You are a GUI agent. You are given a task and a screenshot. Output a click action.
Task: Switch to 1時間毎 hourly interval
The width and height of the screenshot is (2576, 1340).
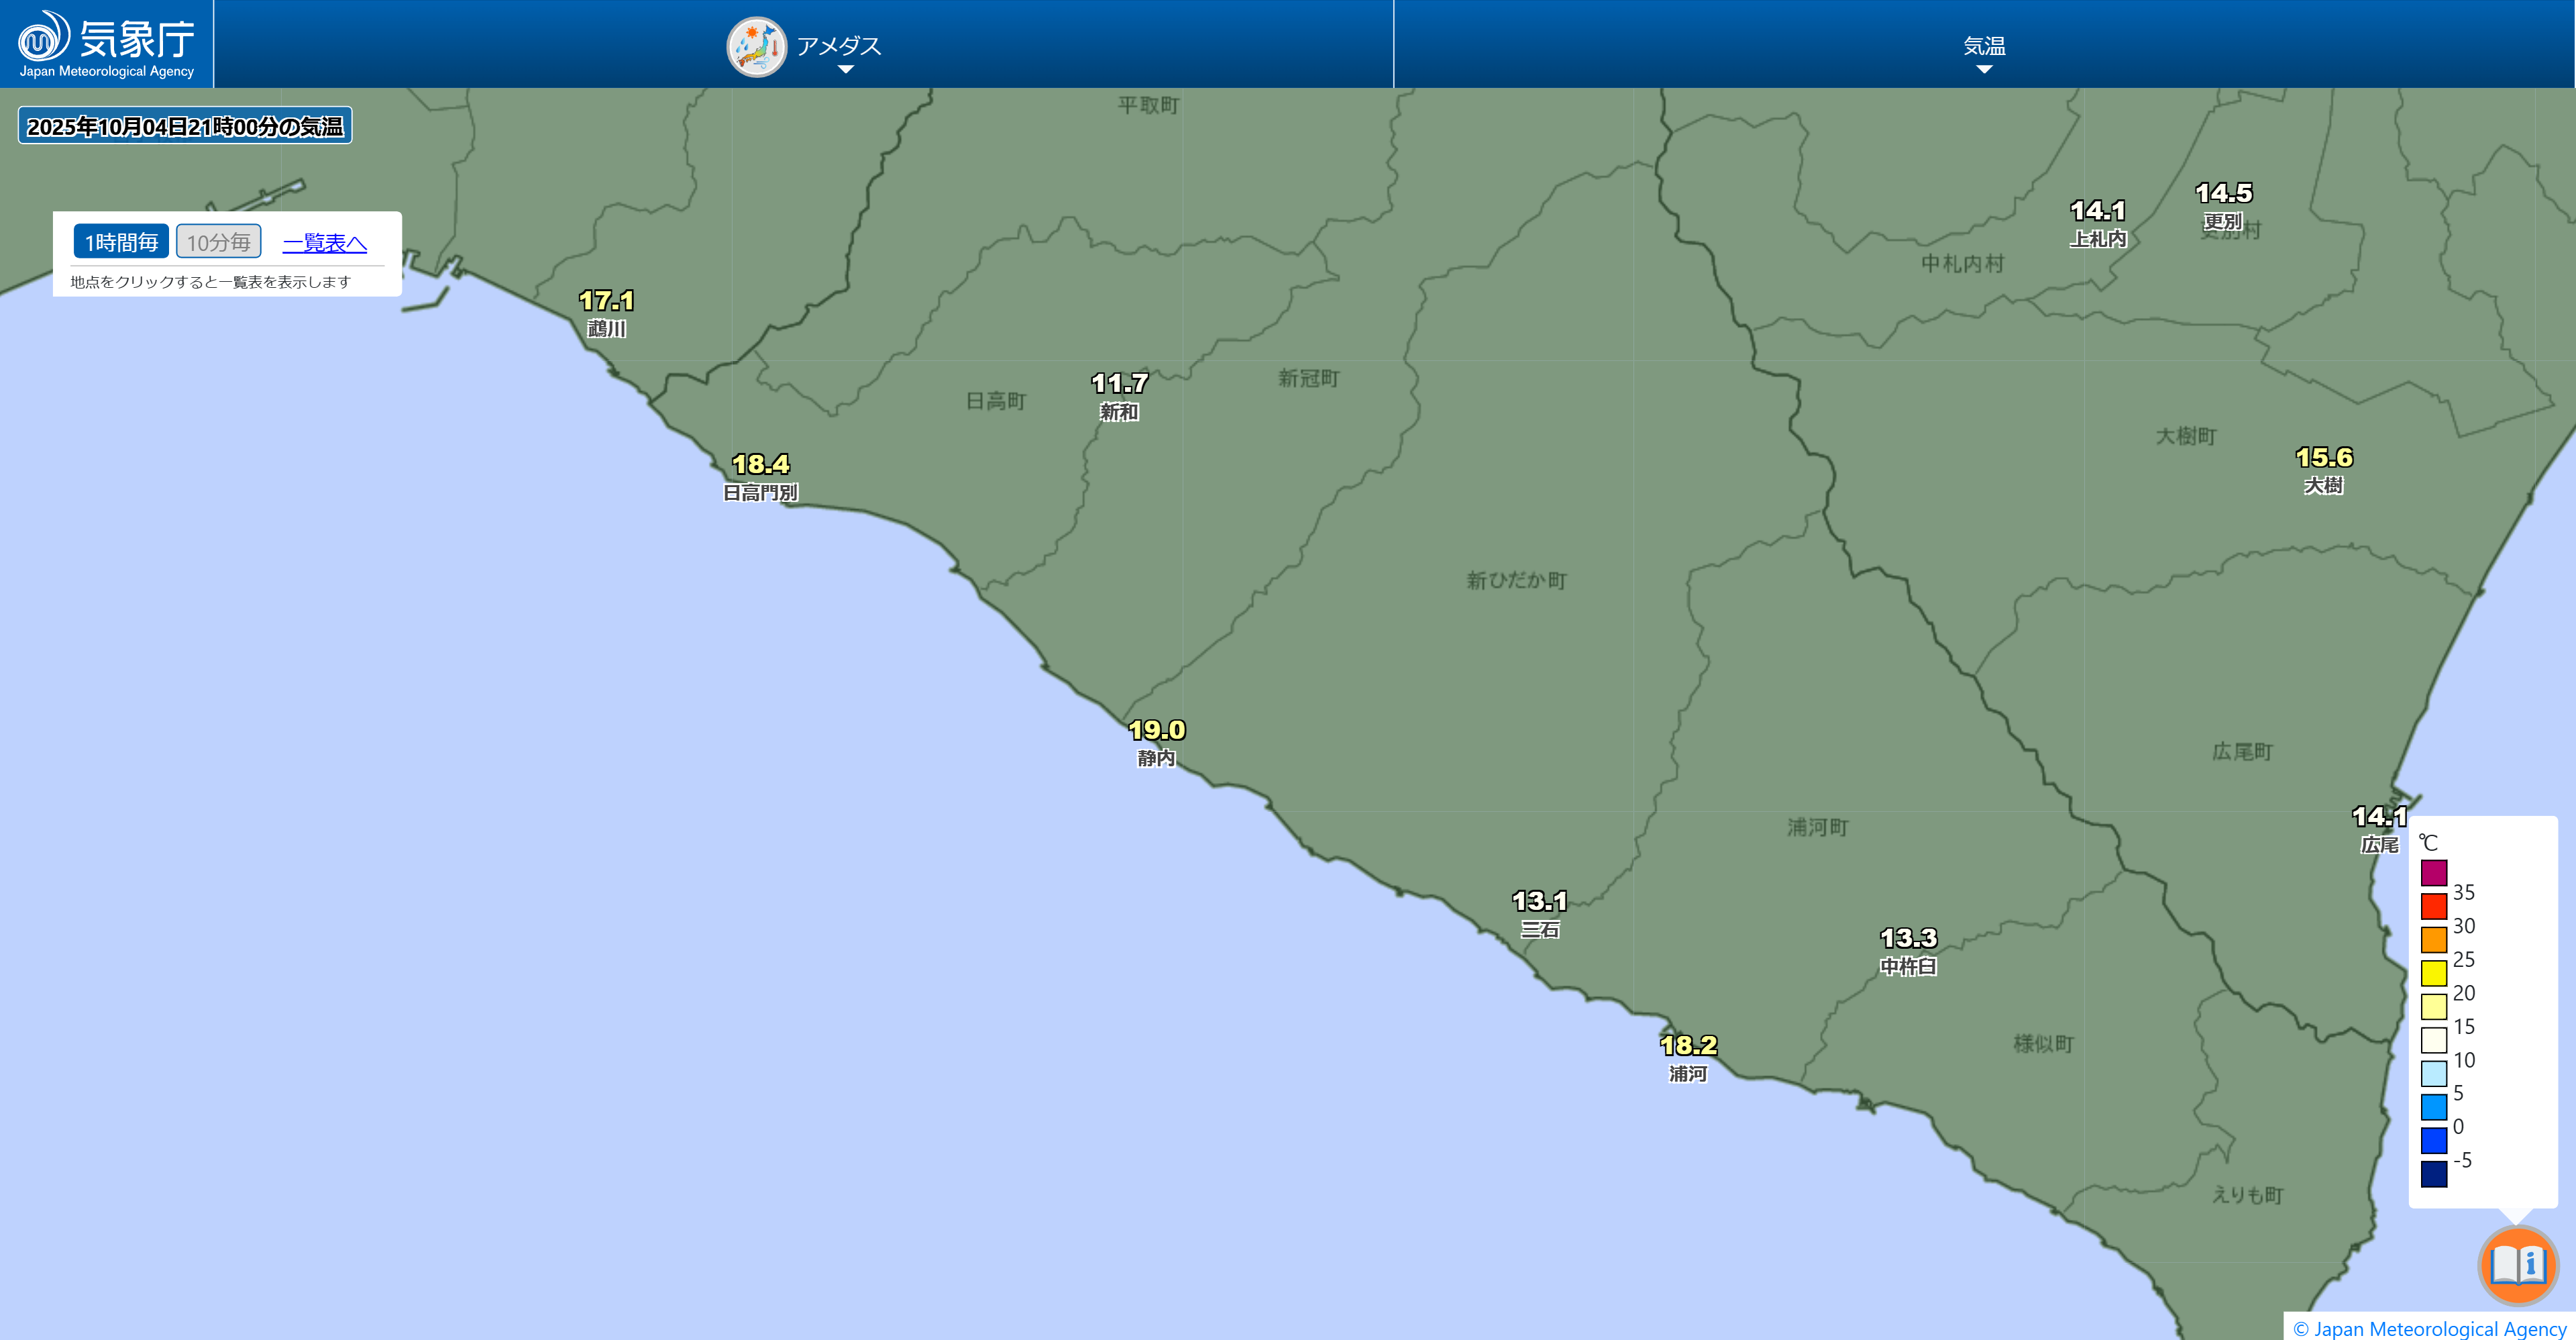coord(121,242)
